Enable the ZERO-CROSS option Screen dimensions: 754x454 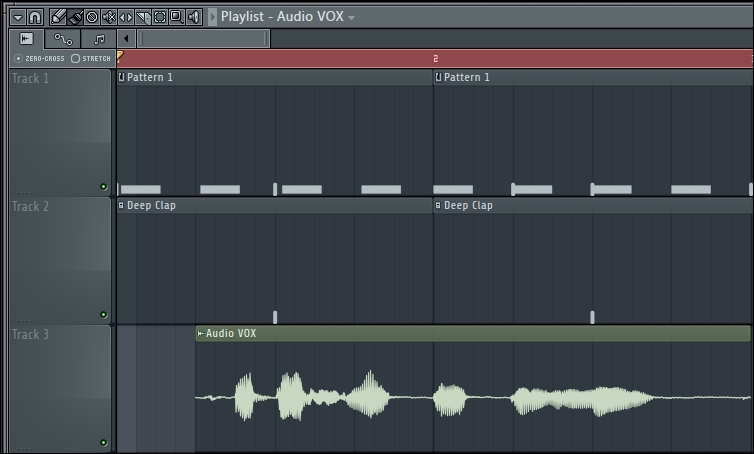[40, 59]
